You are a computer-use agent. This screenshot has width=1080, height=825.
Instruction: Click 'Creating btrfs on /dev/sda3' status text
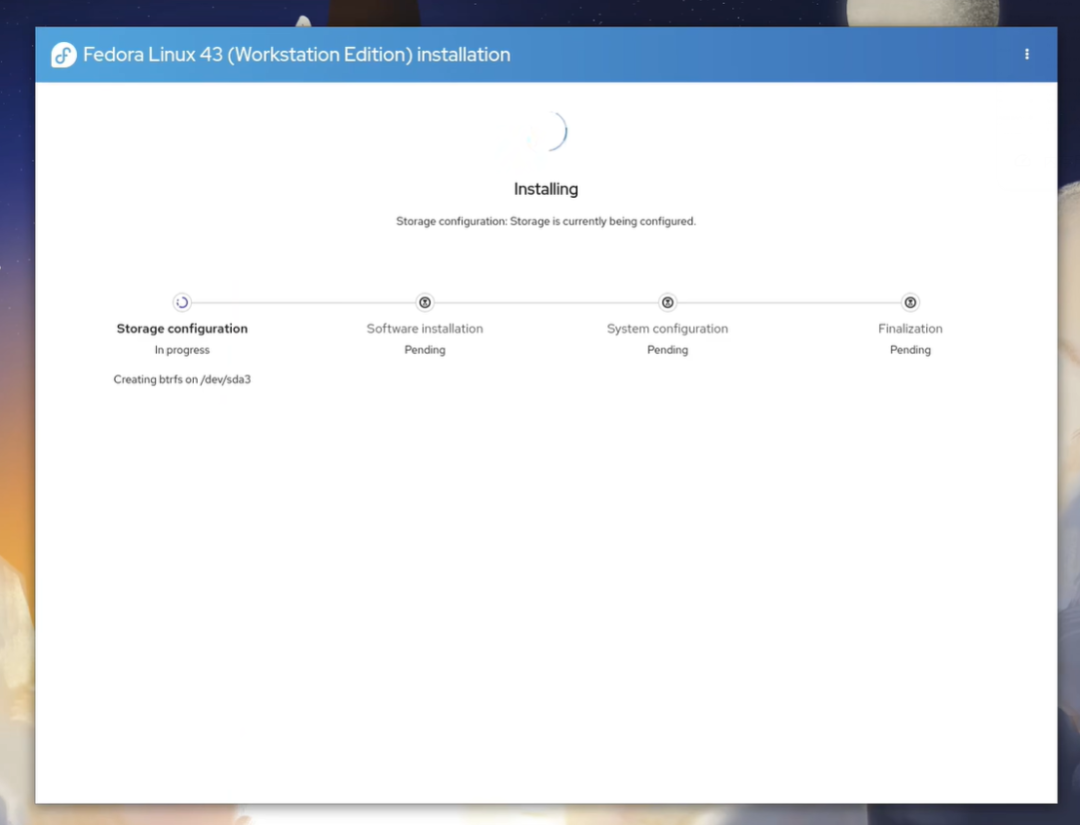point(182,379)
